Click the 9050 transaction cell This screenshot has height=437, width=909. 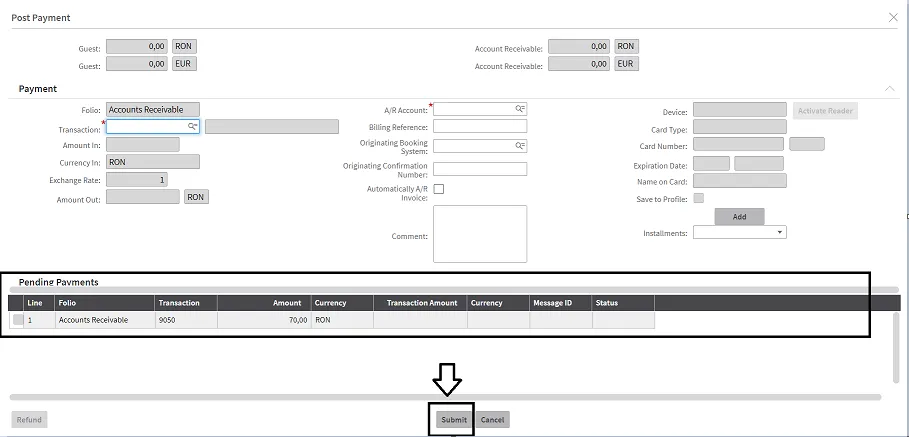tap(186, 320)
